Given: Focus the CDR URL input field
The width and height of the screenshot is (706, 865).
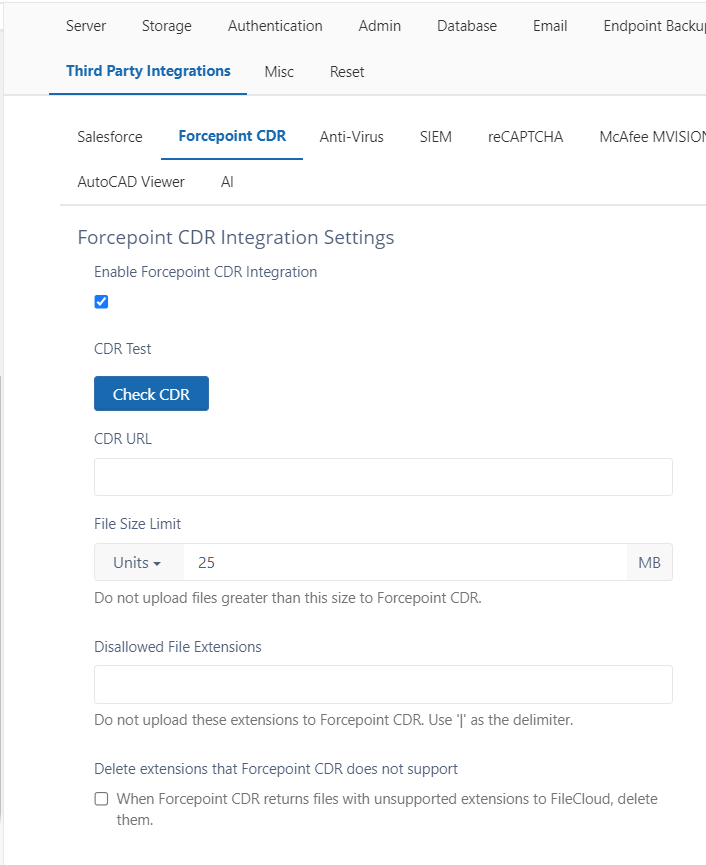Looking at the screenshot, I should 383,477.
